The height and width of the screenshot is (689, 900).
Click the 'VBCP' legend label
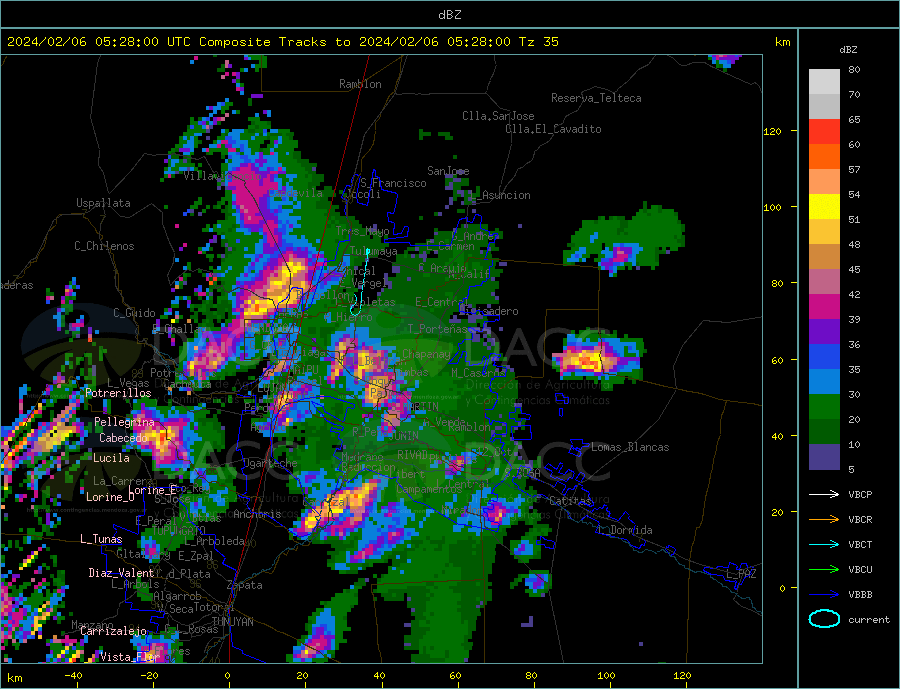860,494
